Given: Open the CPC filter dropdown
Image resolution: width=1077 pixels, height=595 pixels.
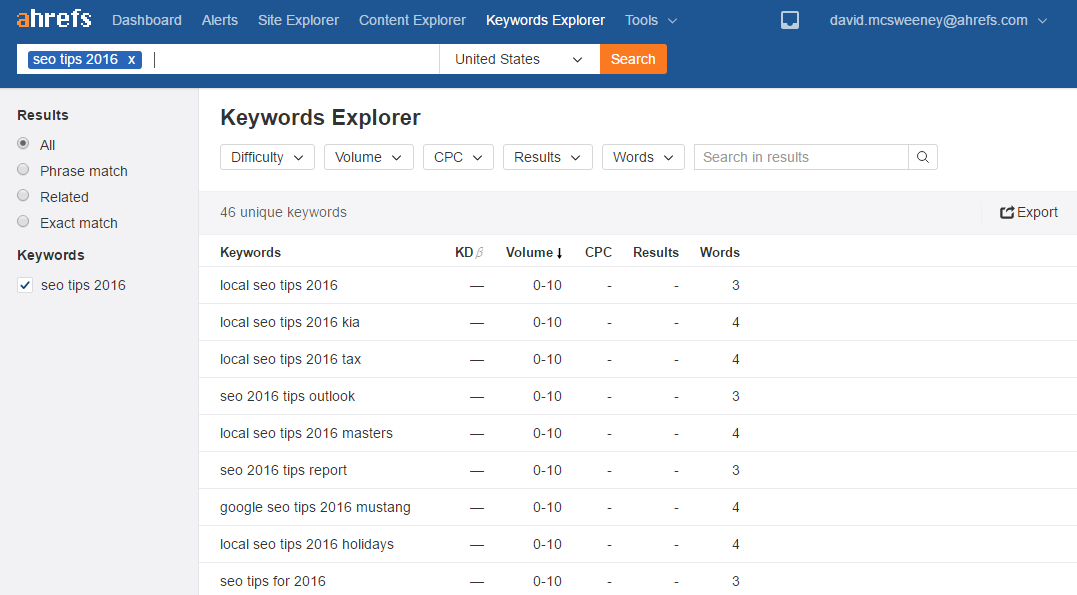Looking at the screenshot, I should [458, 157].
